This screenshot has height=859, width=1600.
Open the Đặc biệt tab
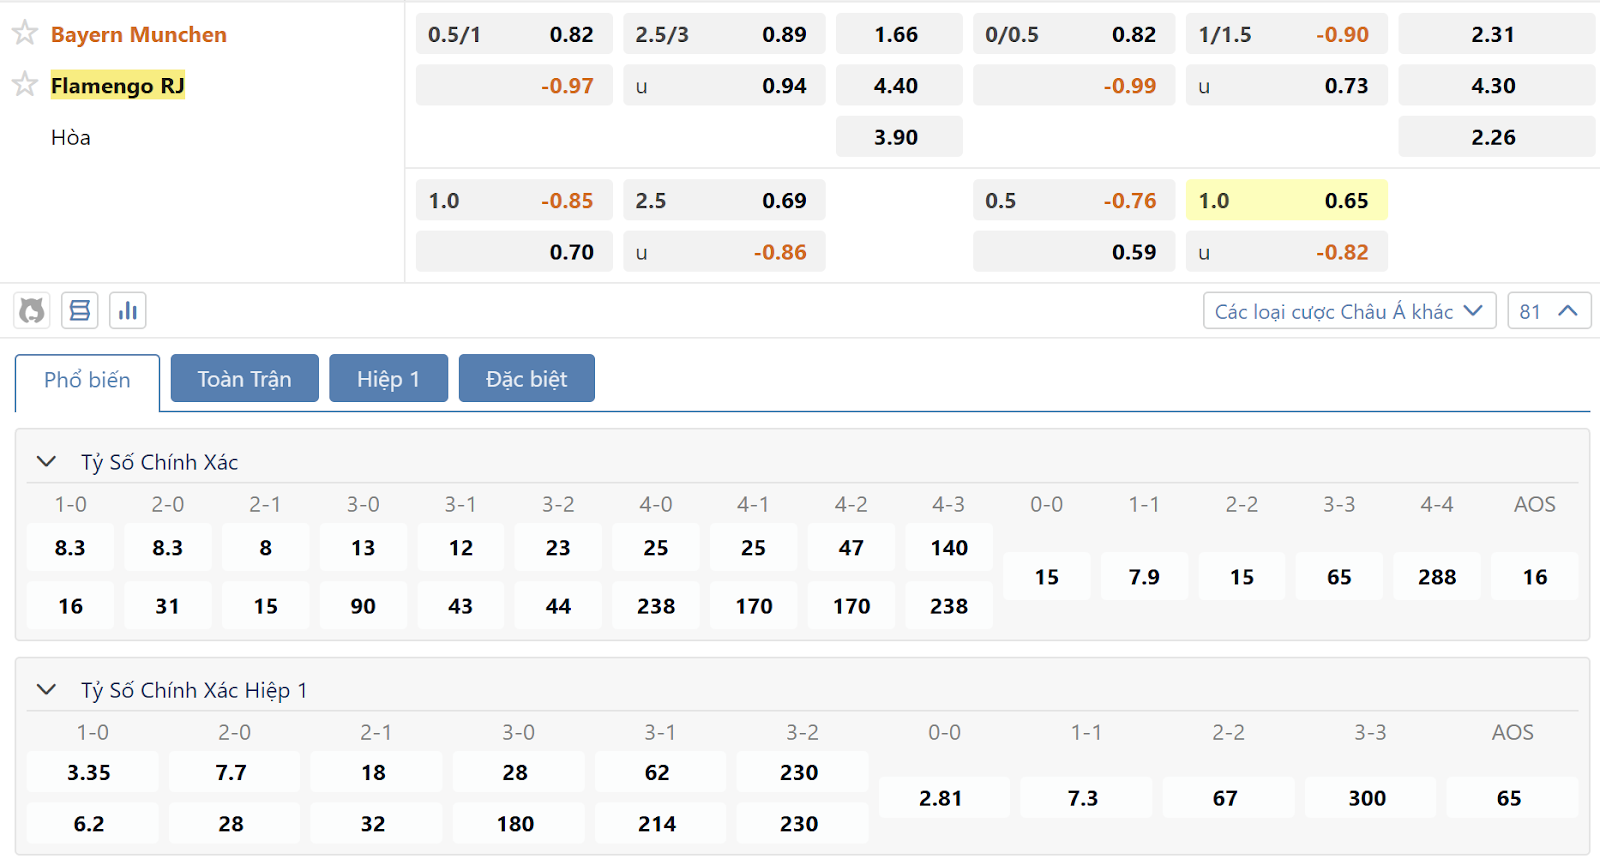click(x=526, y=379)
